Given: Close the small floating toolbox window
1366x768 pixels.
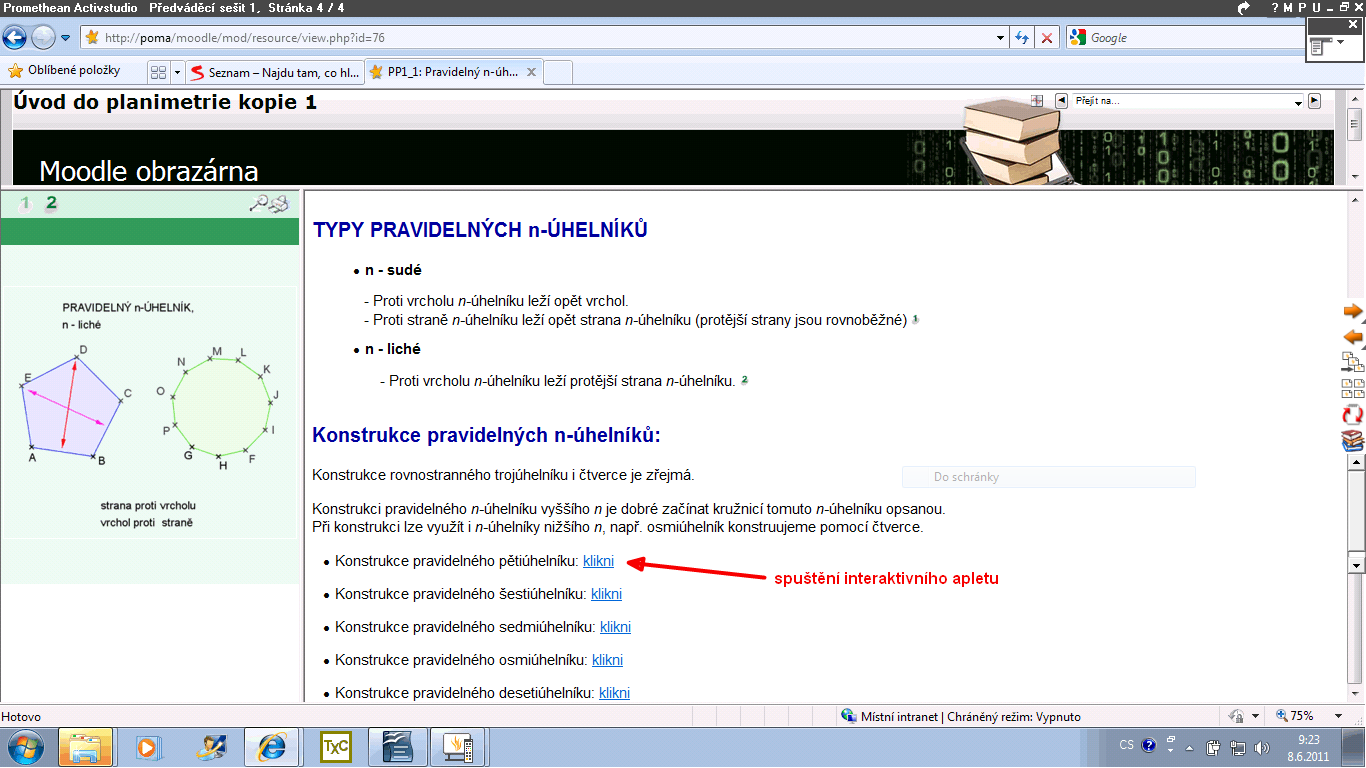Looking at the screenshot, I should [1354, 24].
